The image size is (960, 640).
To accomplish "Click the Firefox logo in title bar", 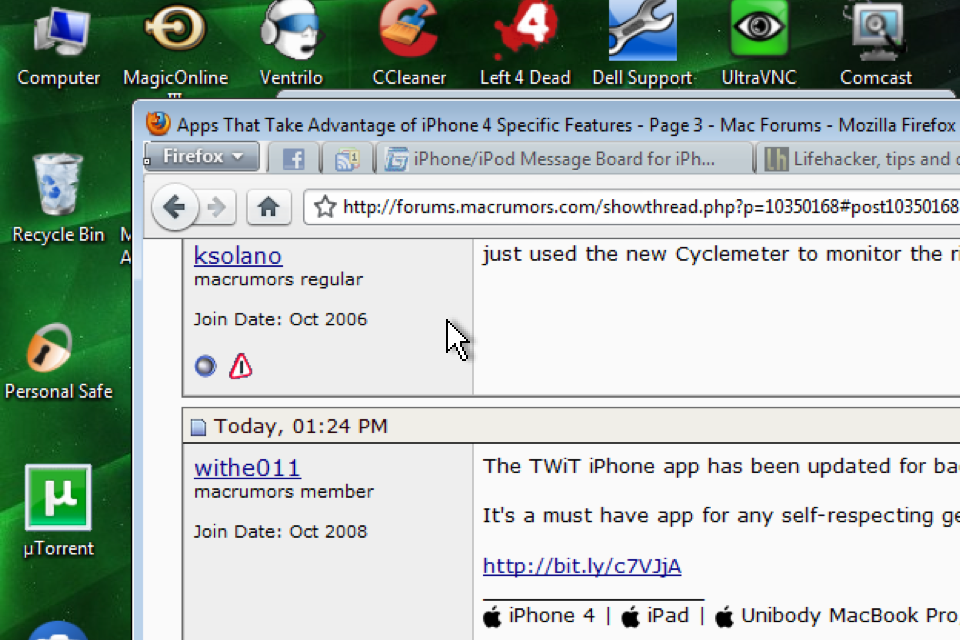I will tap(158, 124).
